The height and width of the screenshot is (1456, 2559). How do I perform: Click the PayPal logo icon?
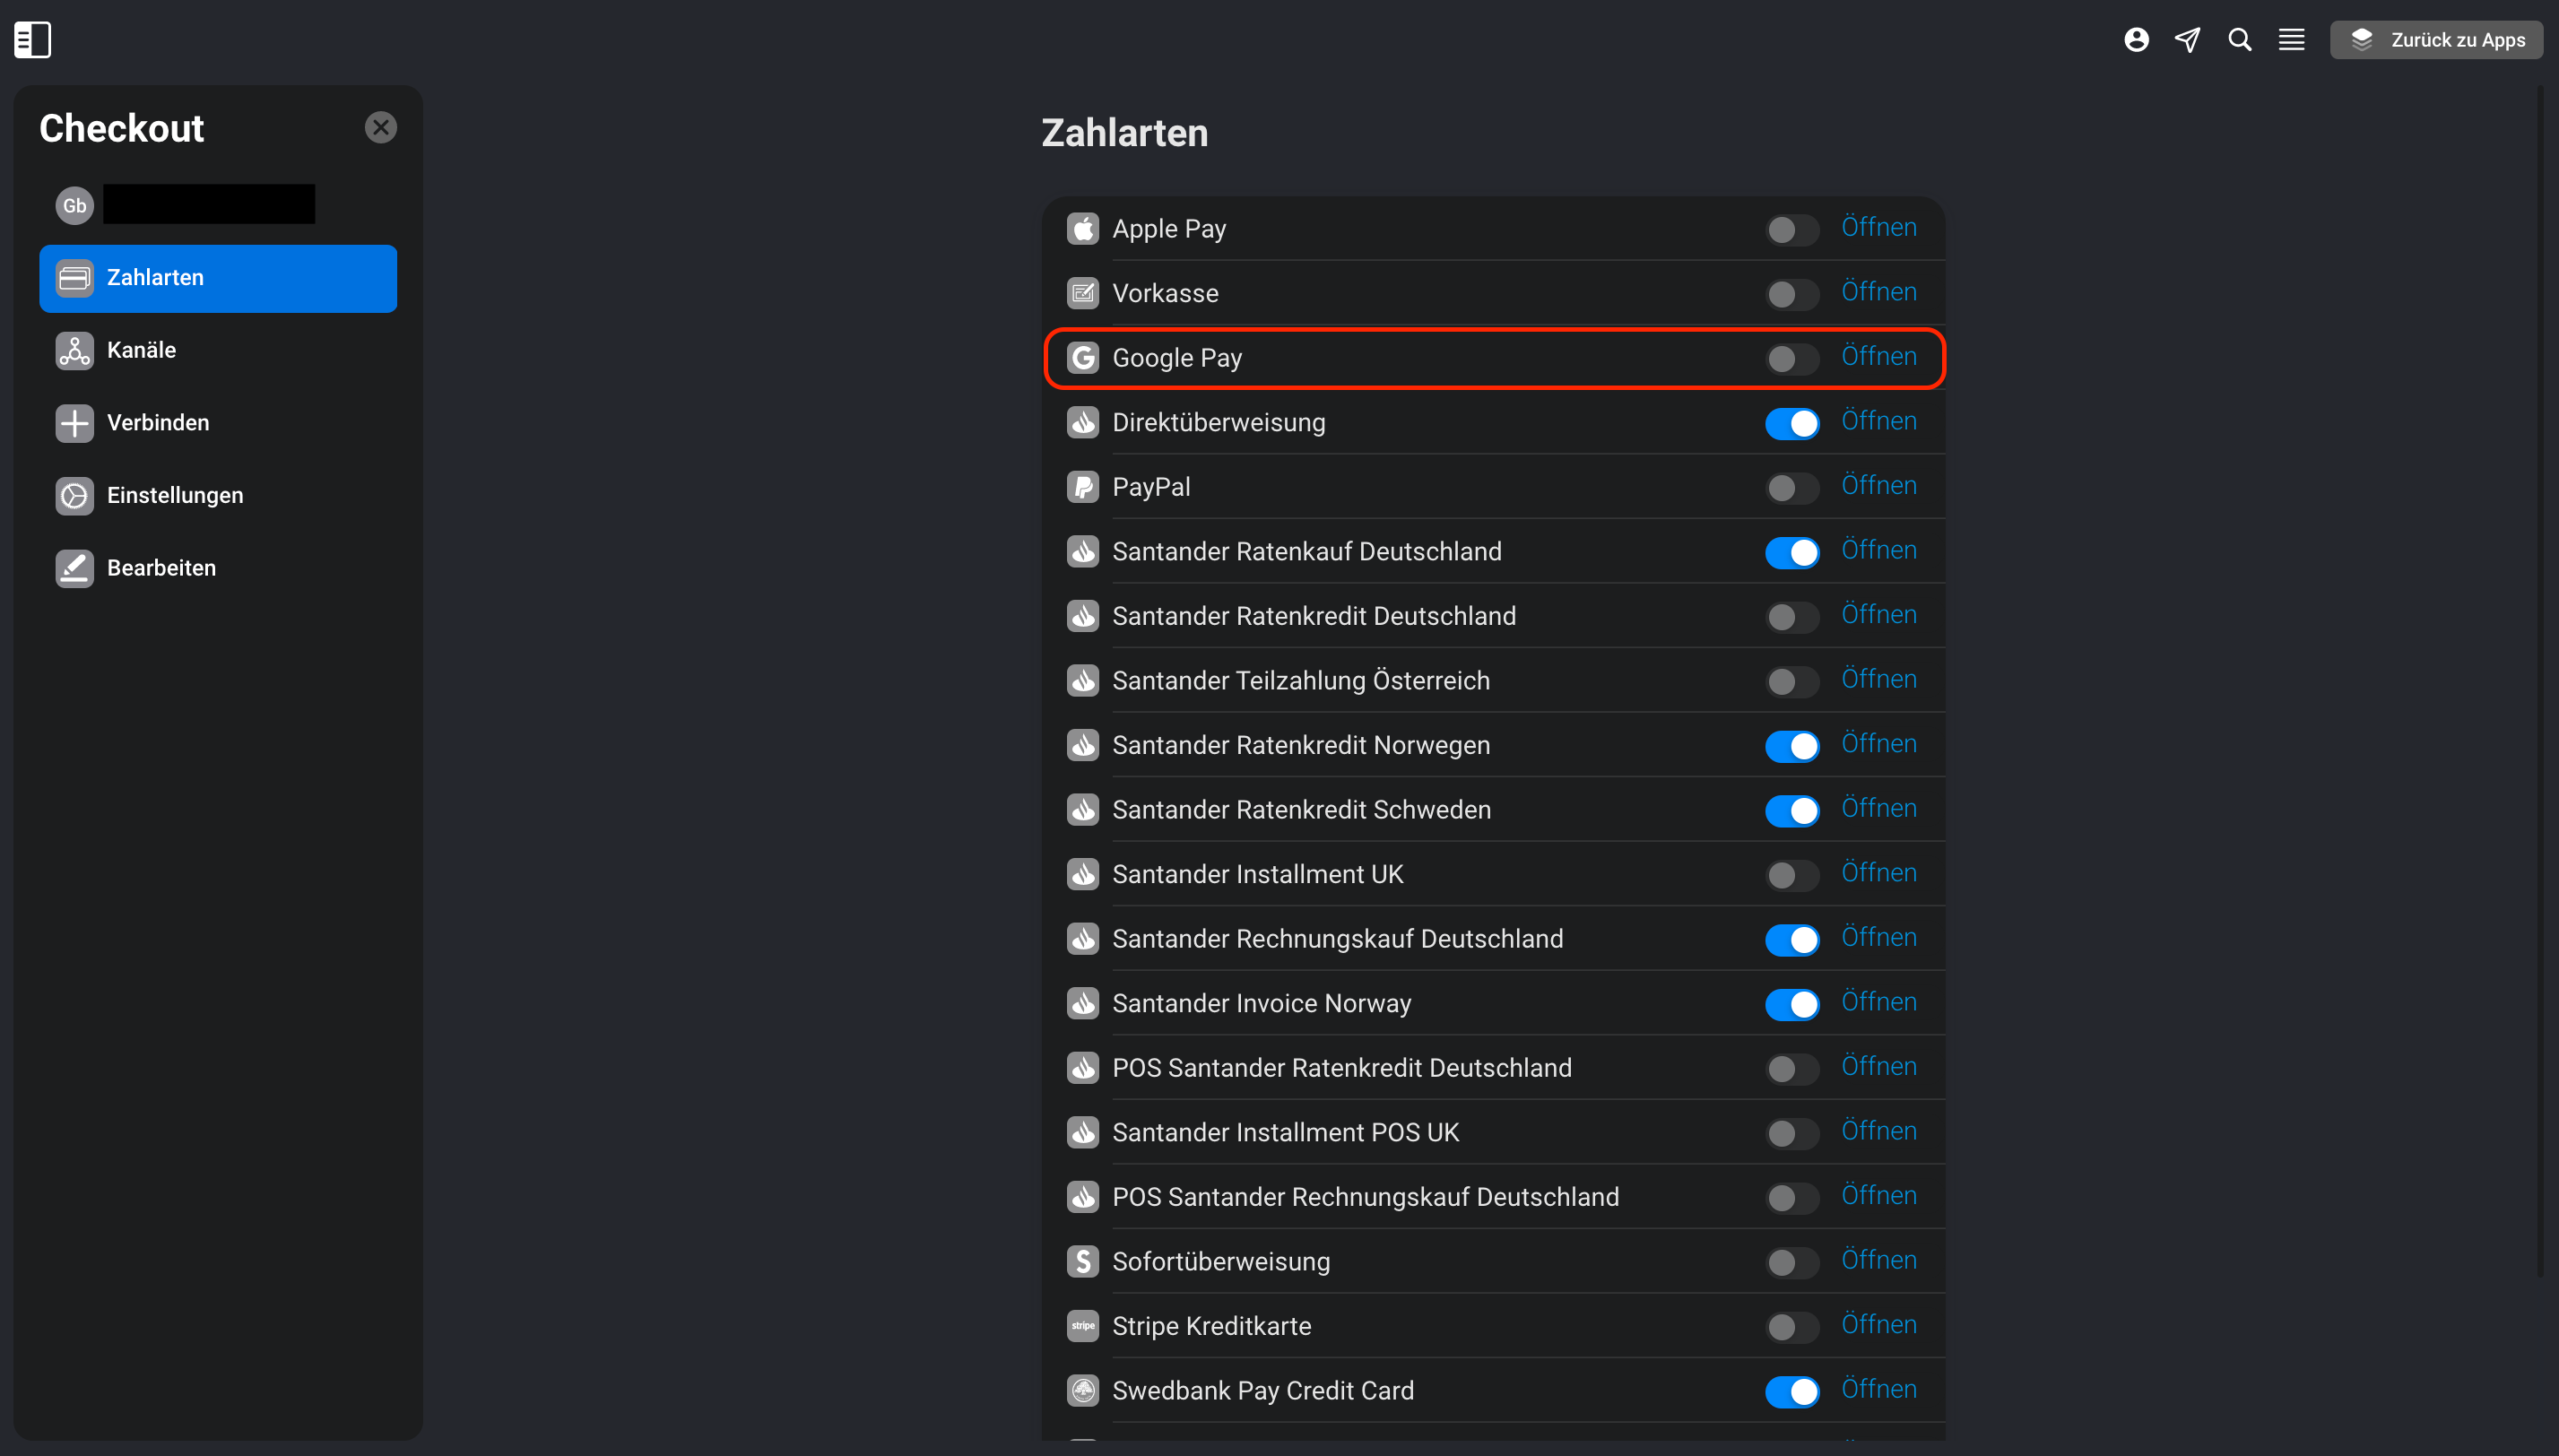click(x=1082, y=487)
